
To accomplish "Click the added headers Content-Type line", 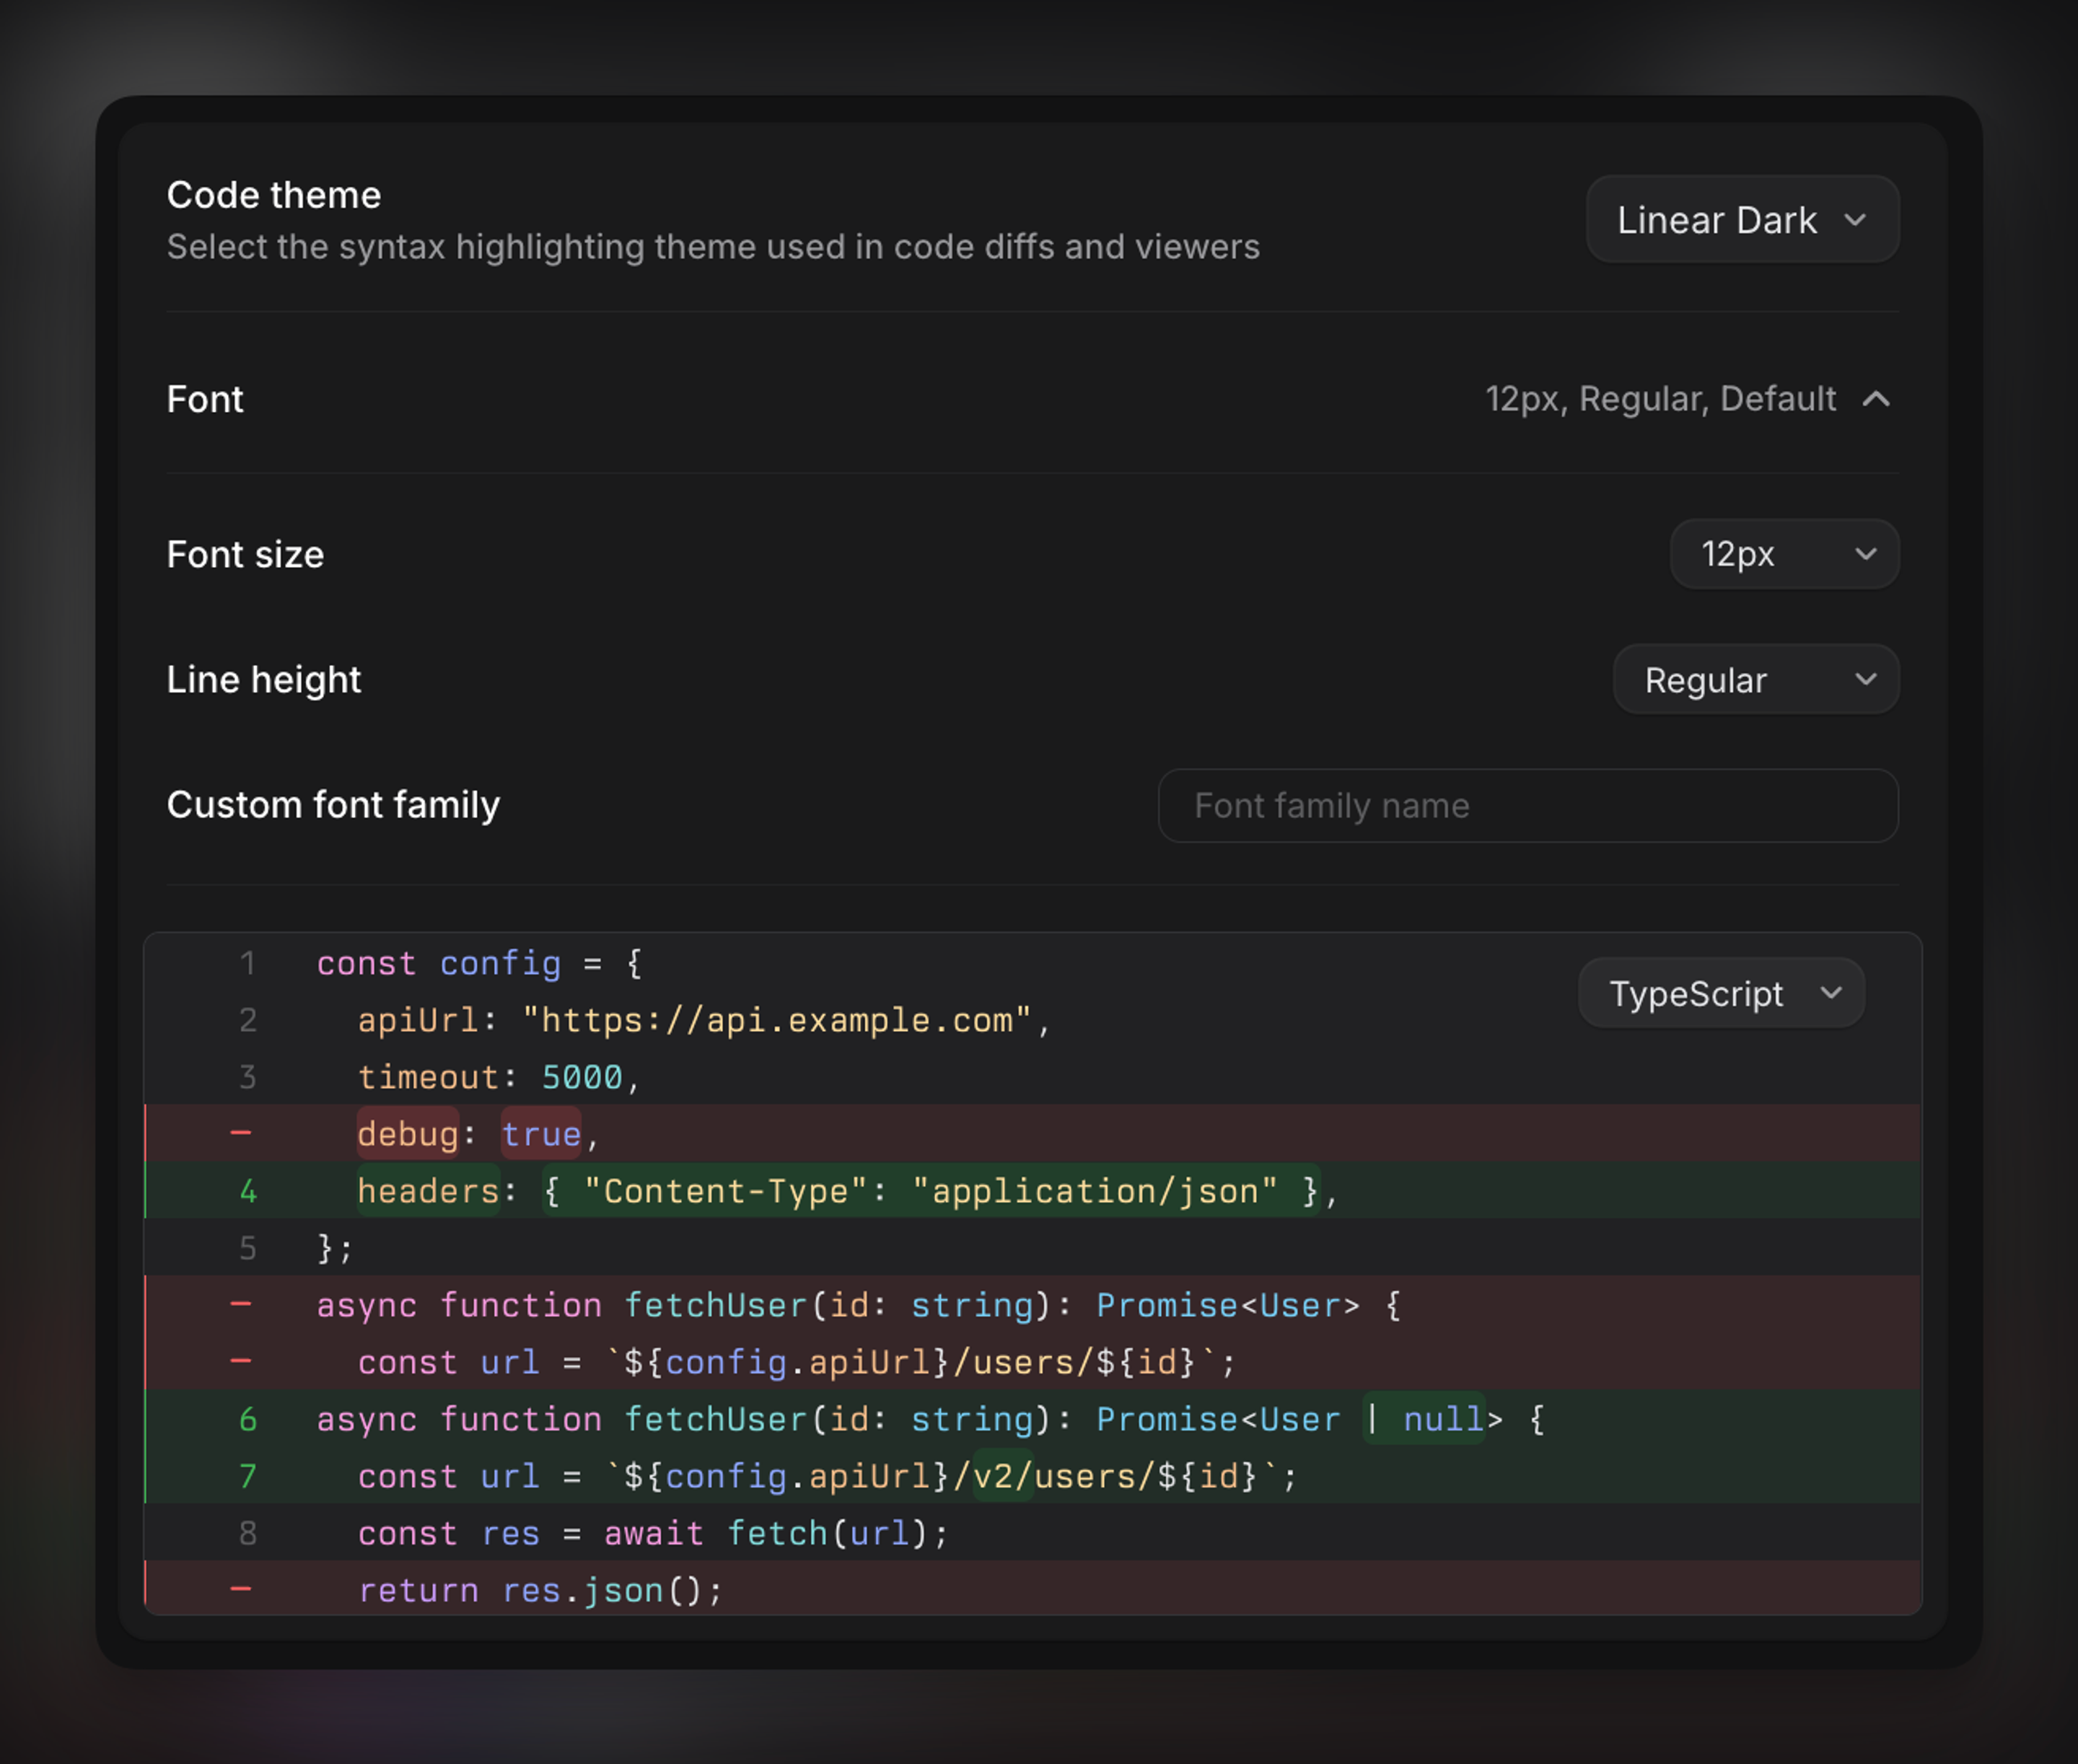I will point(1032,1191).
